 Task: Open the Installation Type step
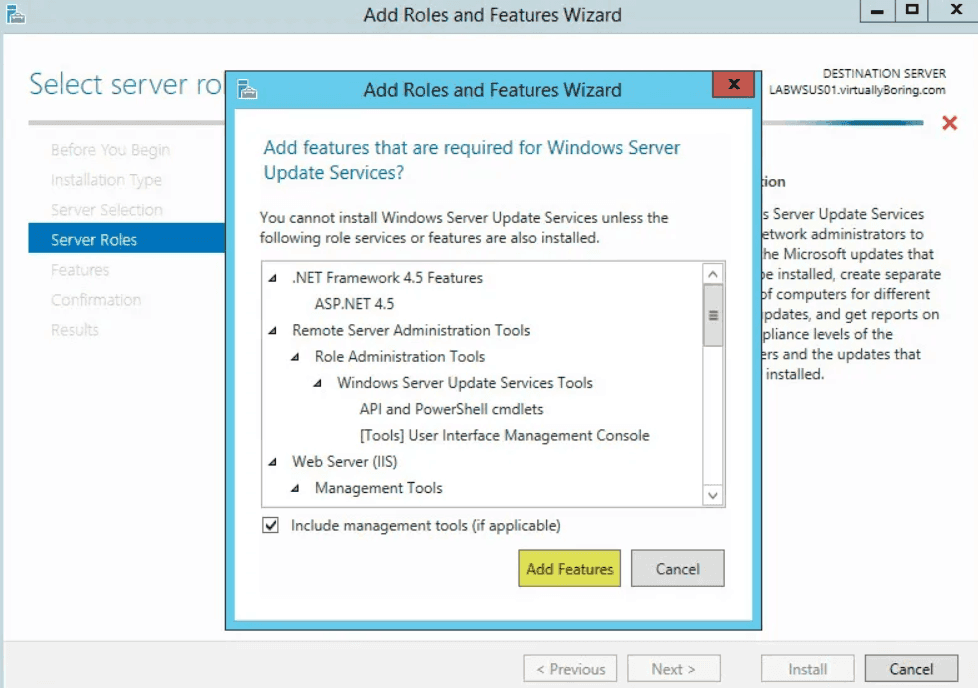pyautogui.click(x=106, y=180)
